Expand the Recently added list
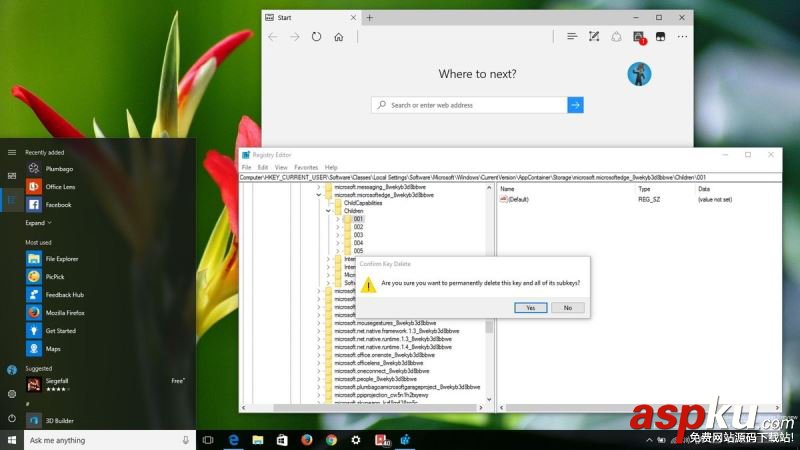 click(x=38, y=223)
